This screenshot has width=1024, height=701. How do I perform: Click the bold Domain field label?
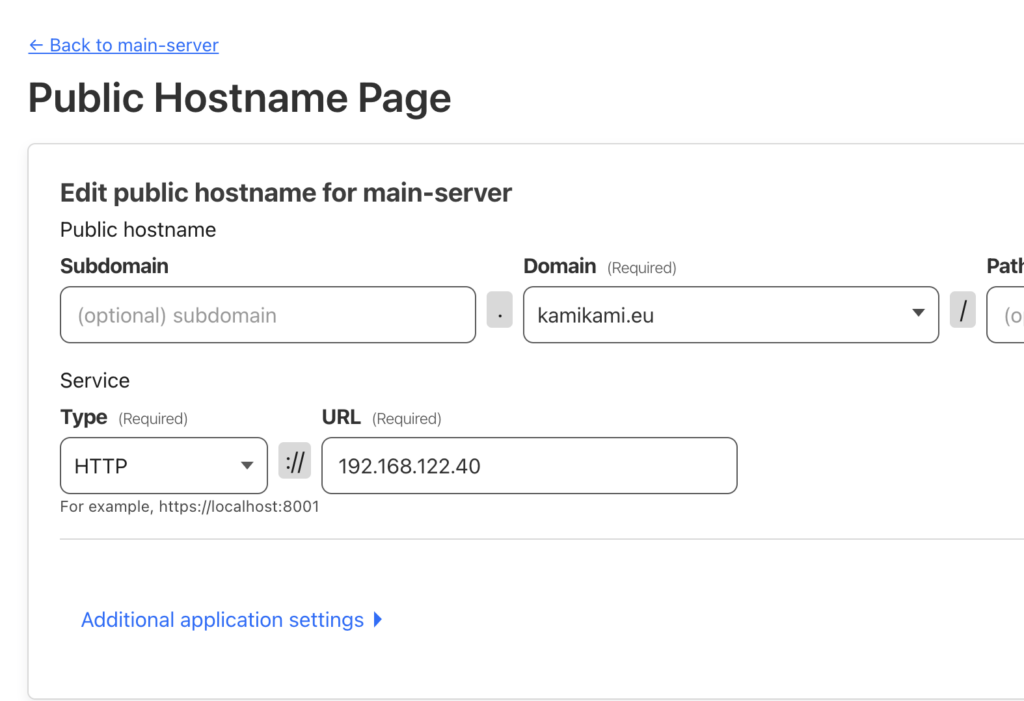click(x=560, y=267)
